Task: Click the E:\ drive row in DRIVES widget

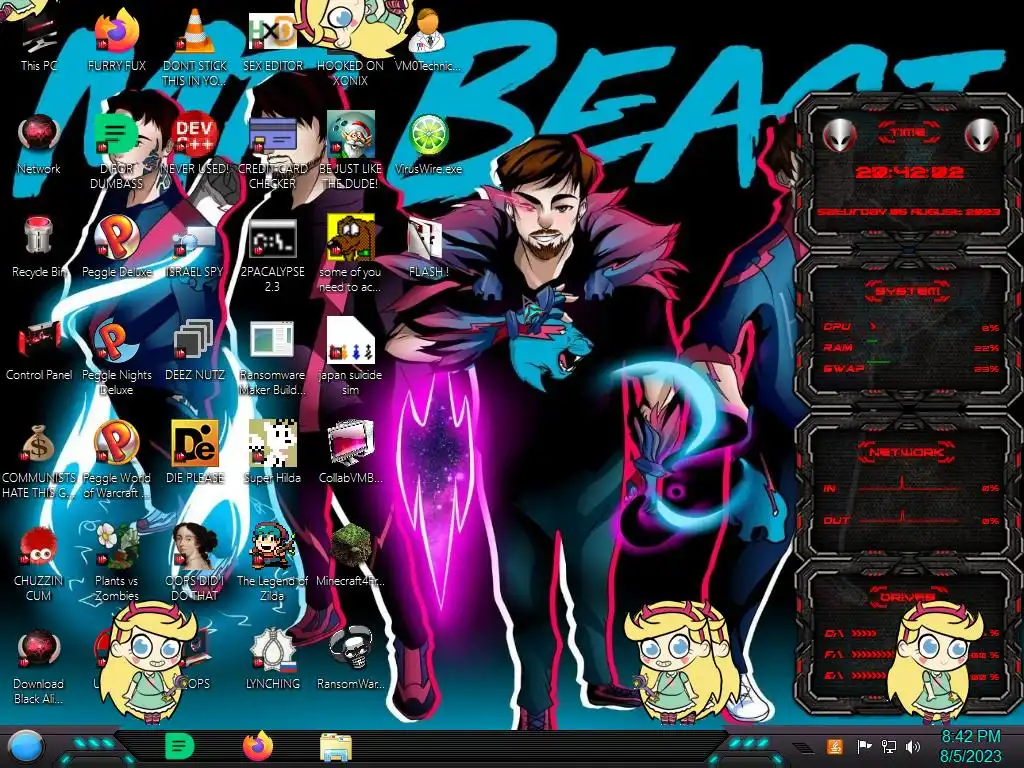Action: click(x=910, y=675)
